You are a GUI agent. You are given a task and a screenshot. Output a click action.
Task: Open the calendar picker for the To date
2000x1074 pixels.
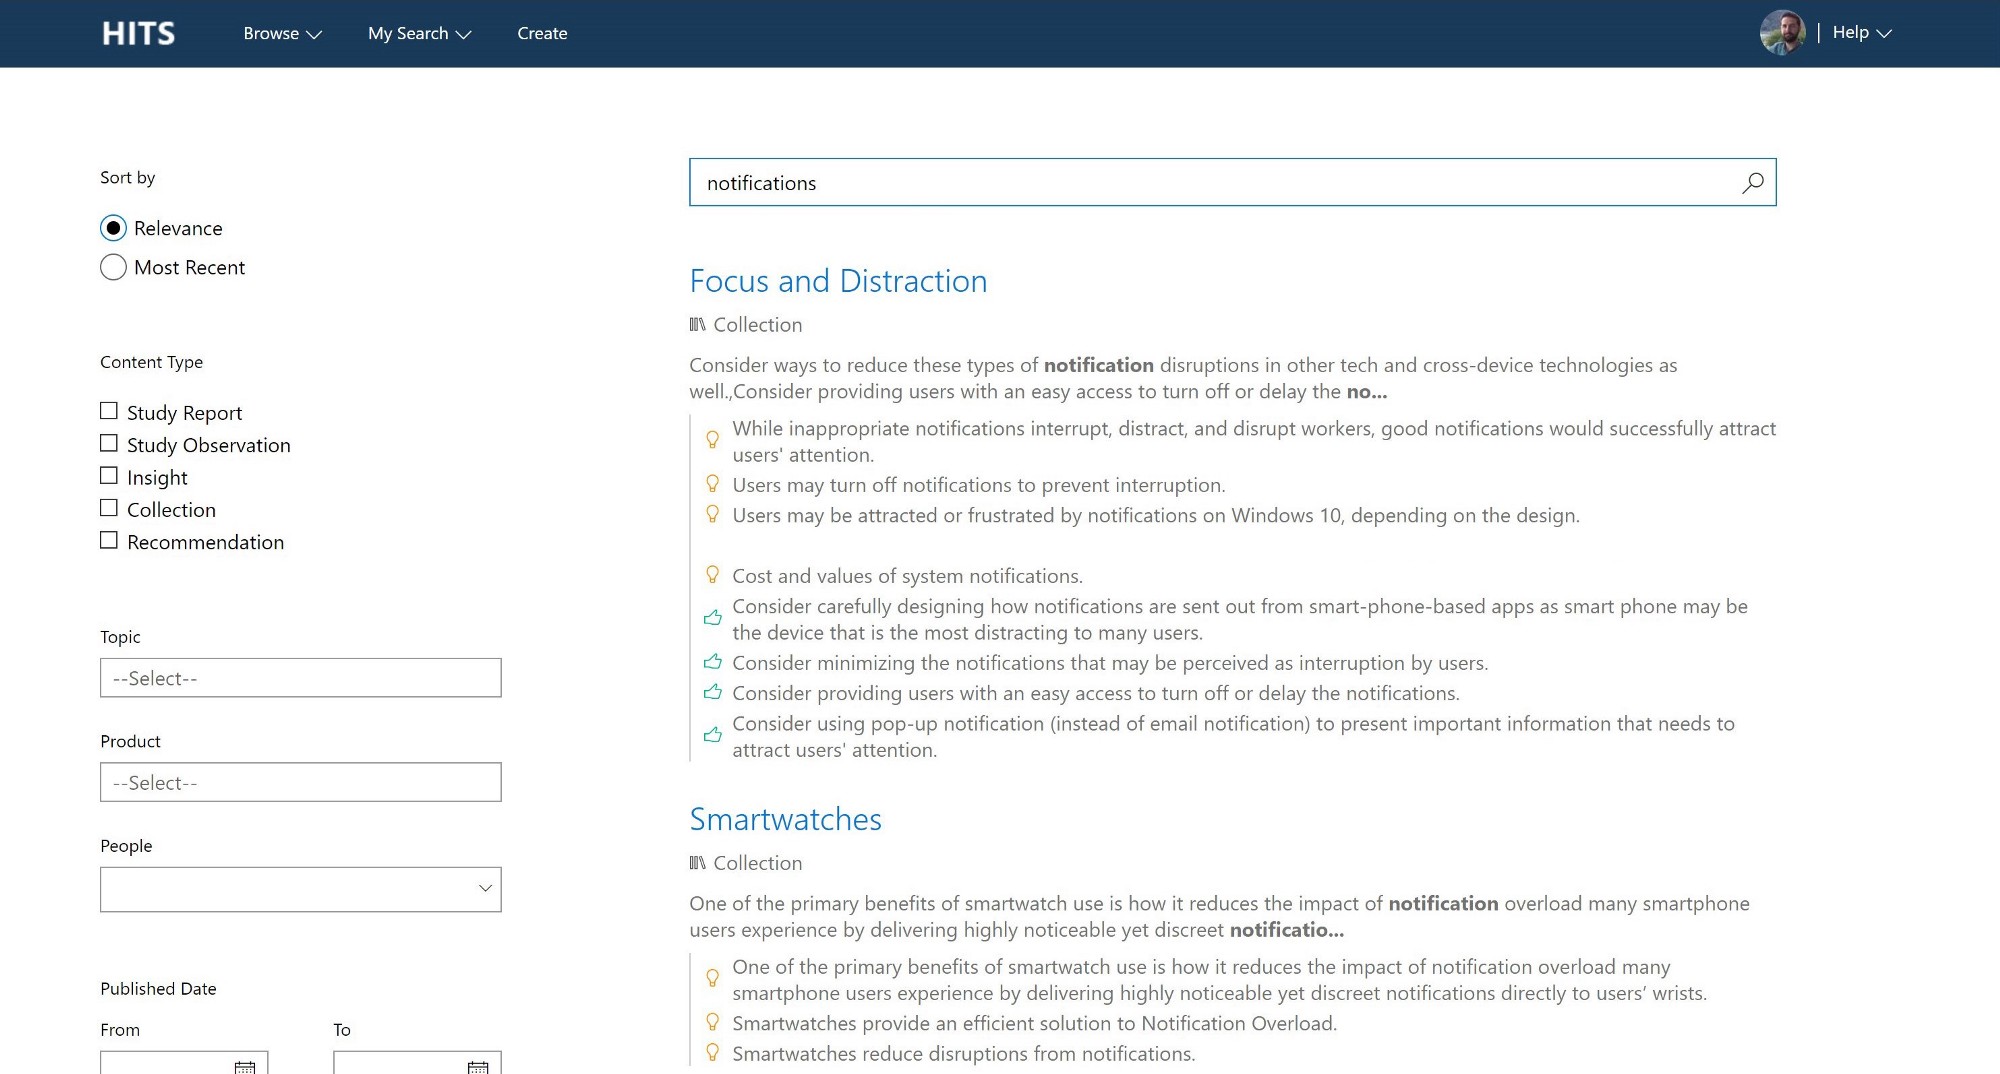click(481, 1066)
